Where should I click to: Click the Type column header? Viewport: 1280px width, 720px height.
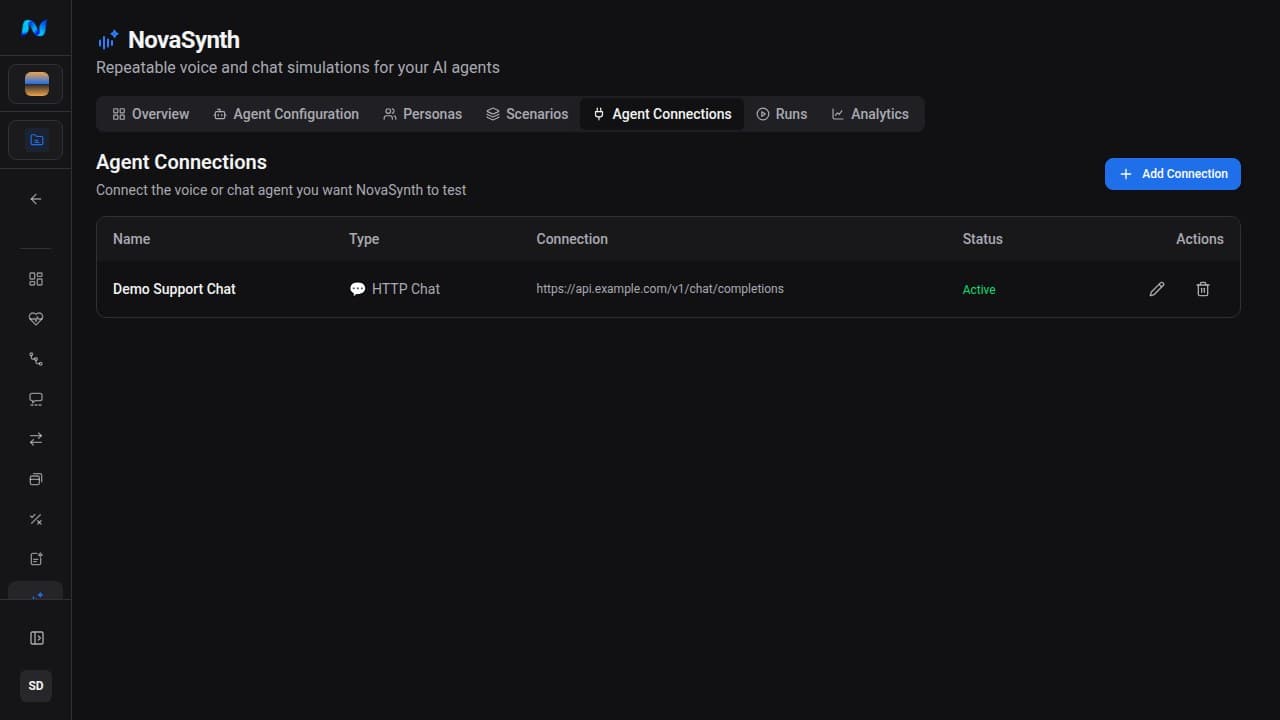tap(364, 239)
